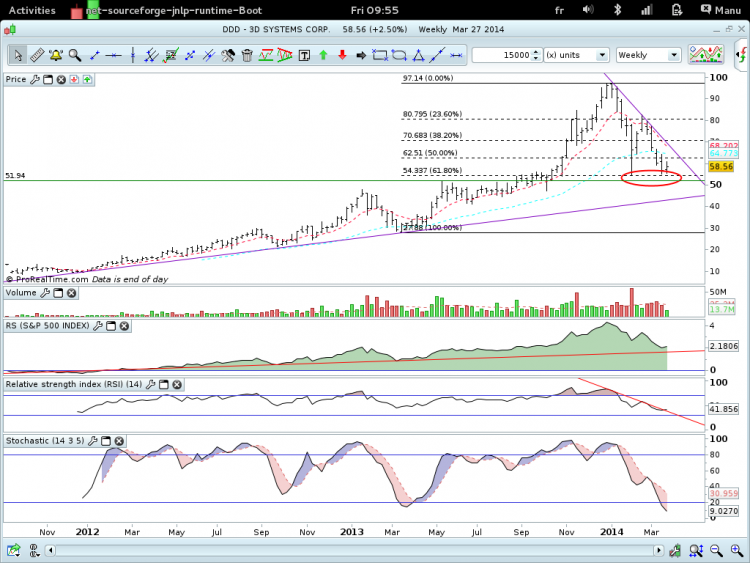Toggle RS panel window maximize icon
This screenshot has height=563, width=750.
click(111, 326)
